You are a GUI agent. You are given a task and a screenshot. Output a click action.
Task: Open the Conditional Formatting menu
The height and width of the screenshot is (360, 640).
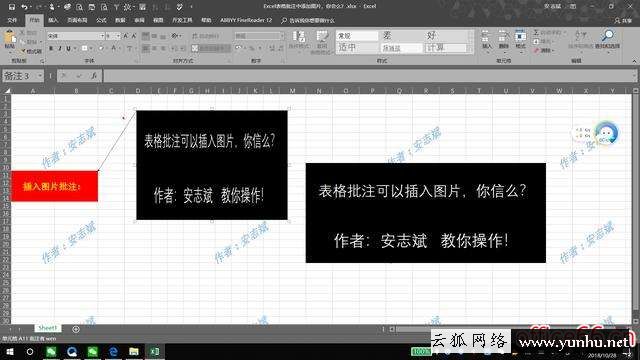299,41
